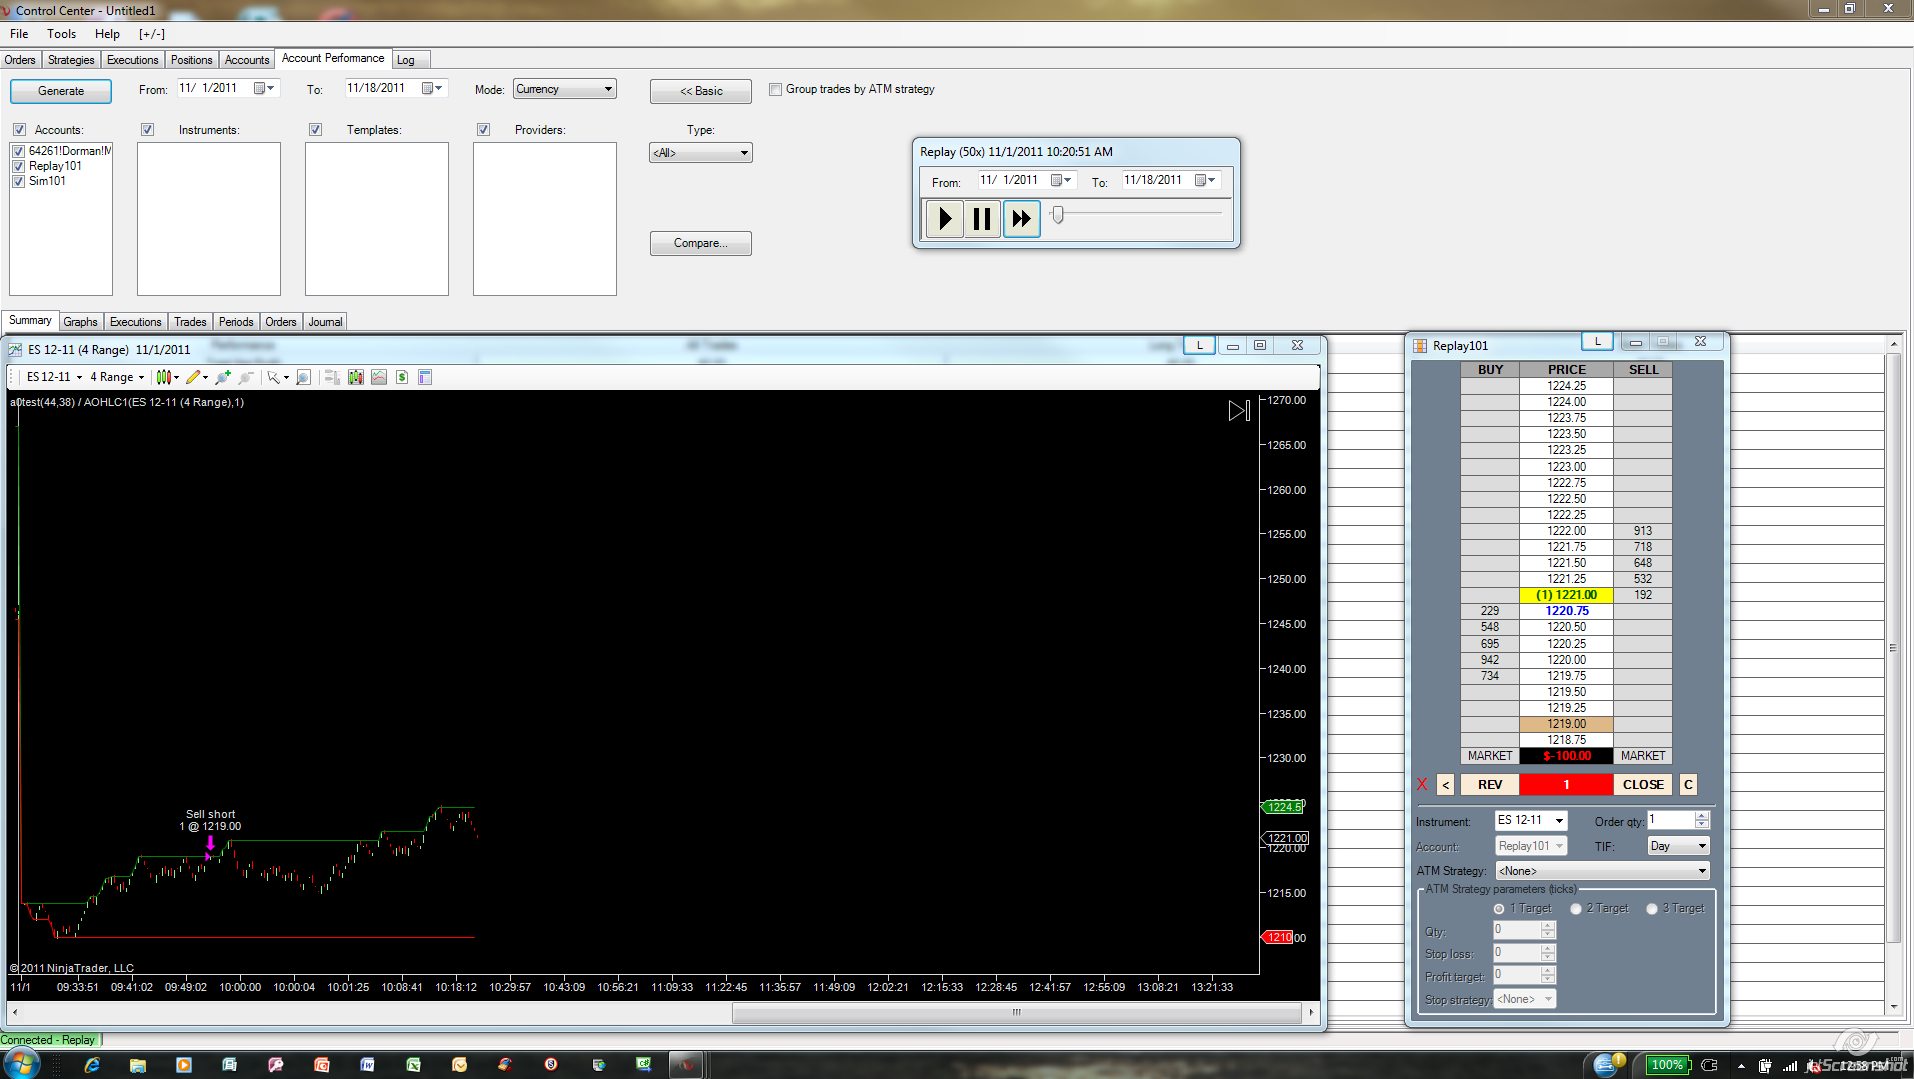The width and height of the screenshot is (1914, 1079).
Task: Click the replay speed slider handle
Action: [1058, 214]
